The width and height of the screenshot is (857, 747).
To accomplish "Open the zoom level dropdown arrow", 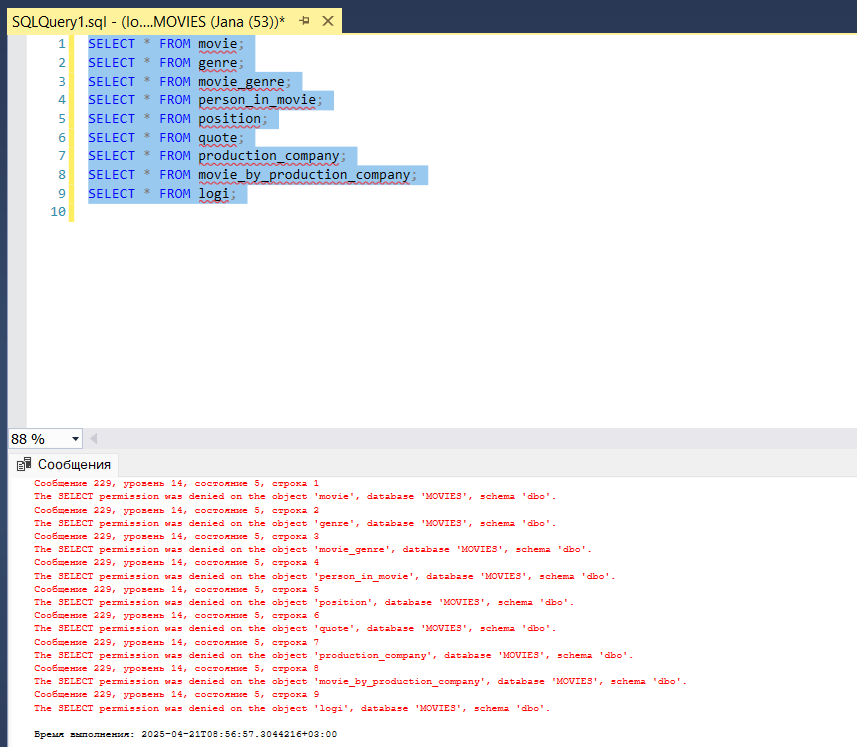I will tap(75, 439).
